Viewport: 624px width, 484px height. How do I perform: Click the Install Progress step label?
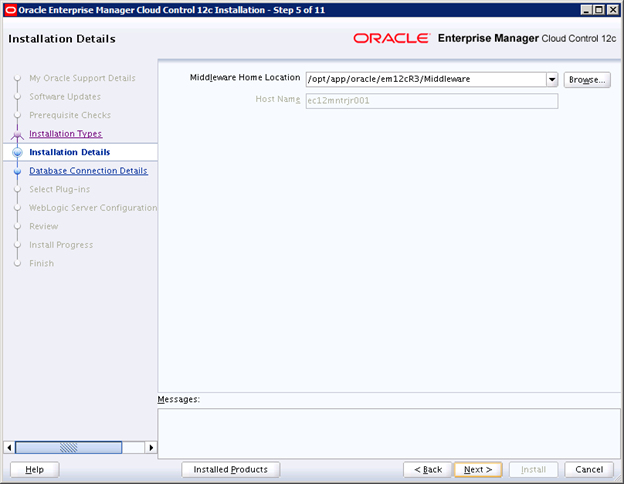61,245
